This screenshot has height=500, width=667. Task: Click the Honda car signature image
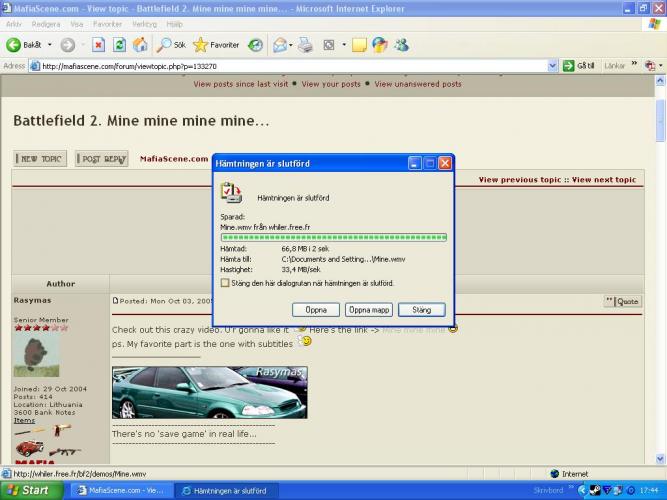(210, 393)
